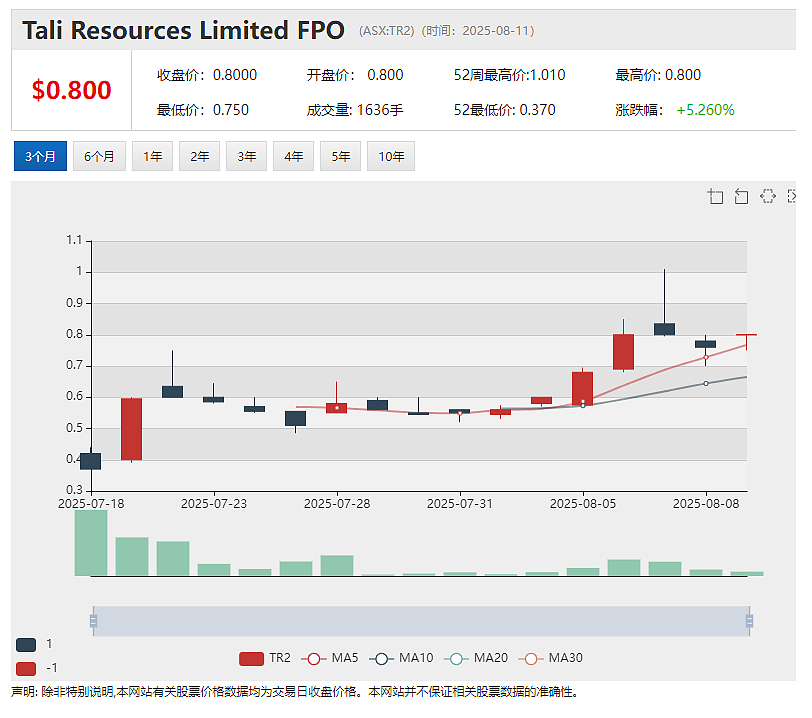Click the candle with wick reaching 1.0

[664, 329]
